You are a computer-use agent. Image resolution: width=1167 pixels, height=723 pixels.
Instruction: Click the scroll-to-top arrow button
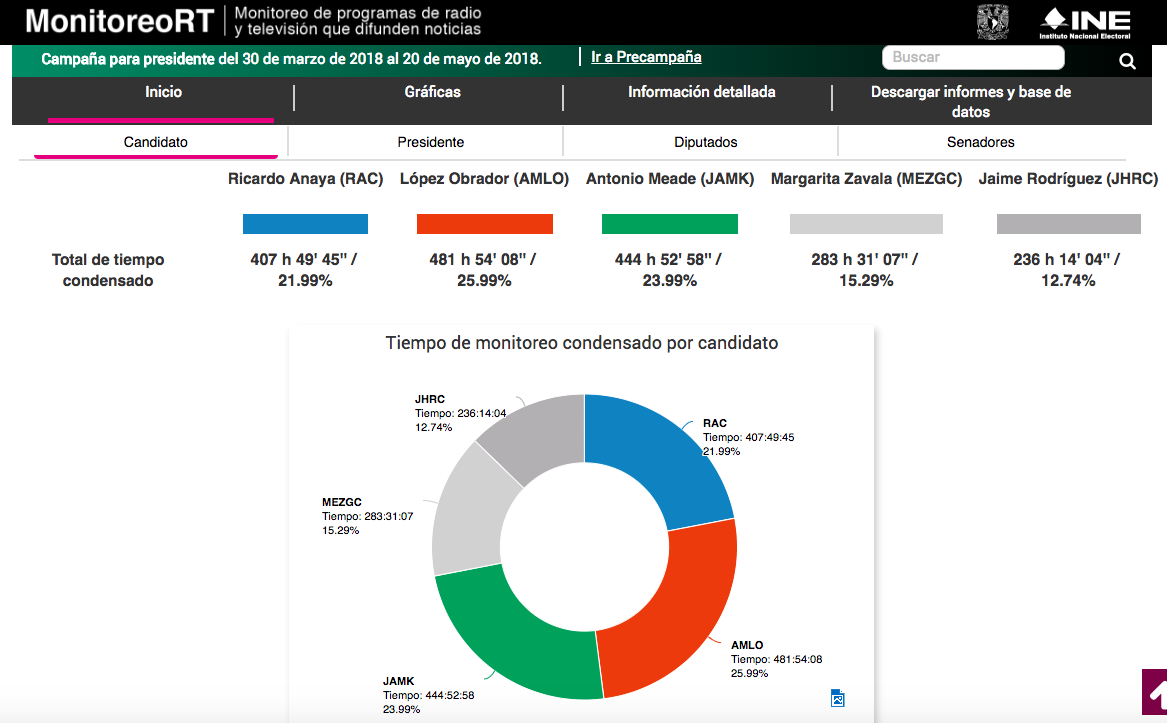click(x=1154, y=692)
